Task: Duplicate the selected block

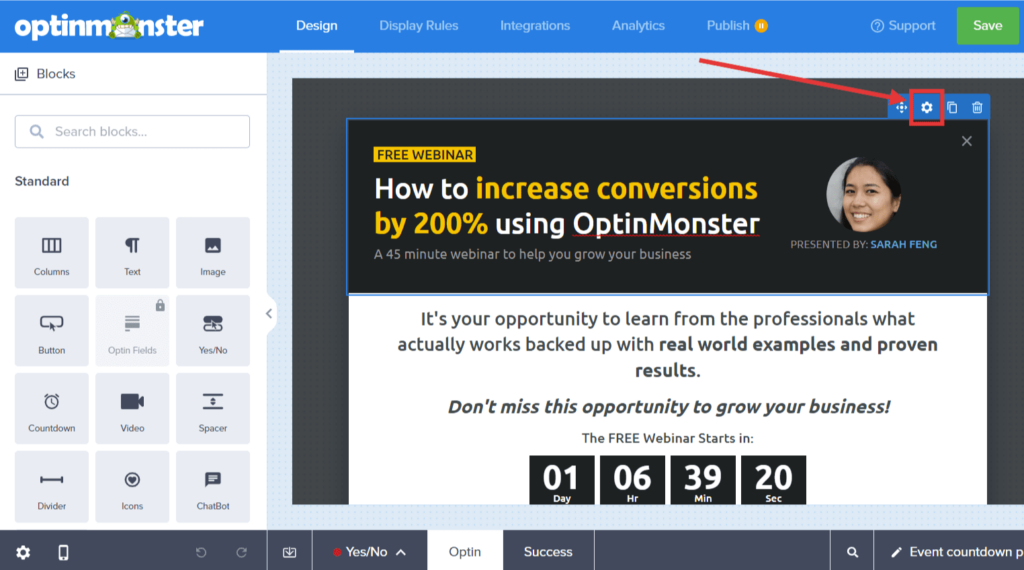Action: 952,108
